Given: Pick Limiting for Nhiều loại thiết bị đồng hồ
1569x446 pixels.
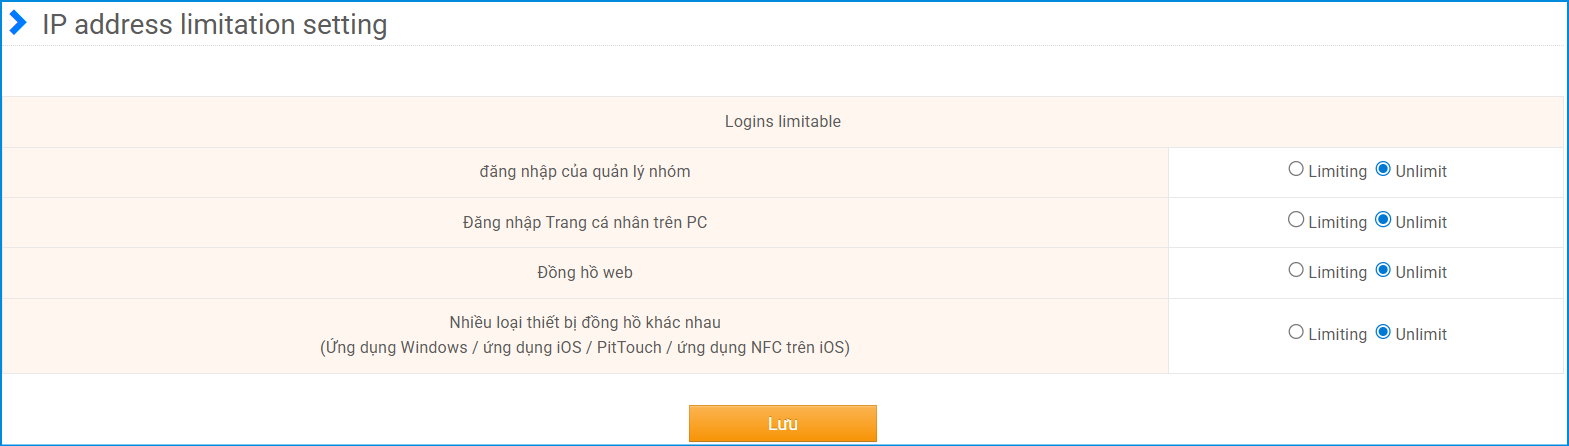Looking at the screenshot, I should (x=1296, y=332).
